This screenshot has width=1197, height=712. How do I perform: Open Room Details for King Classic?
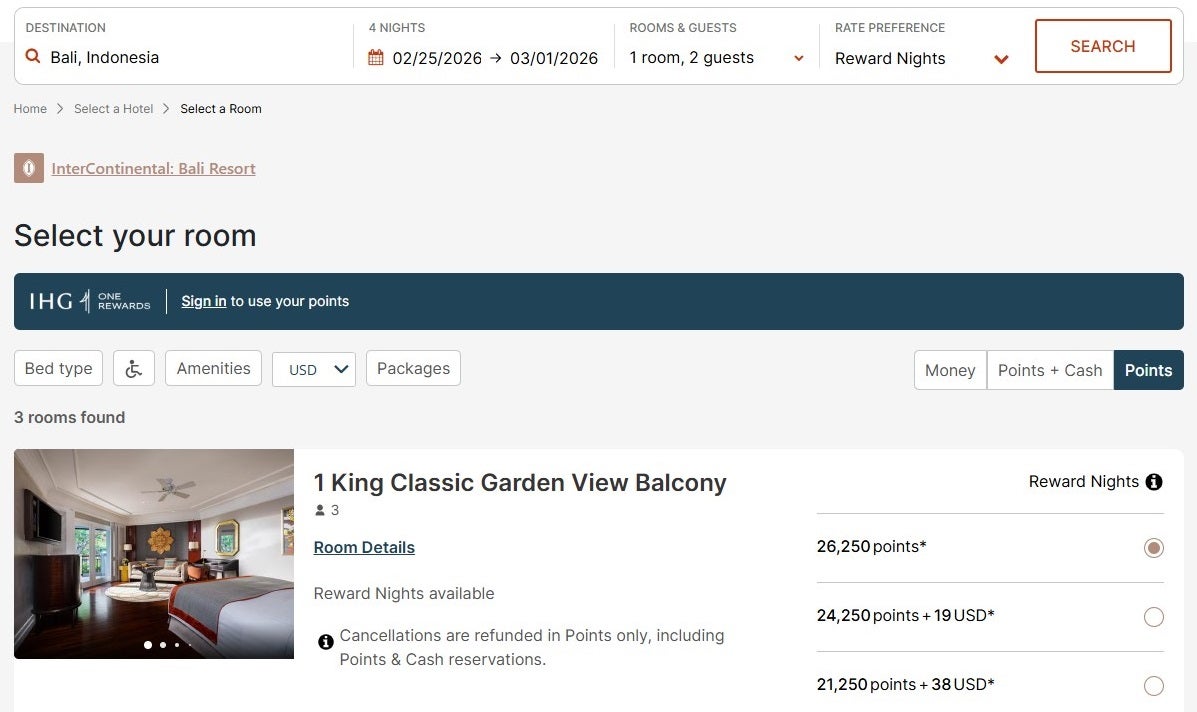coord(364,547)
